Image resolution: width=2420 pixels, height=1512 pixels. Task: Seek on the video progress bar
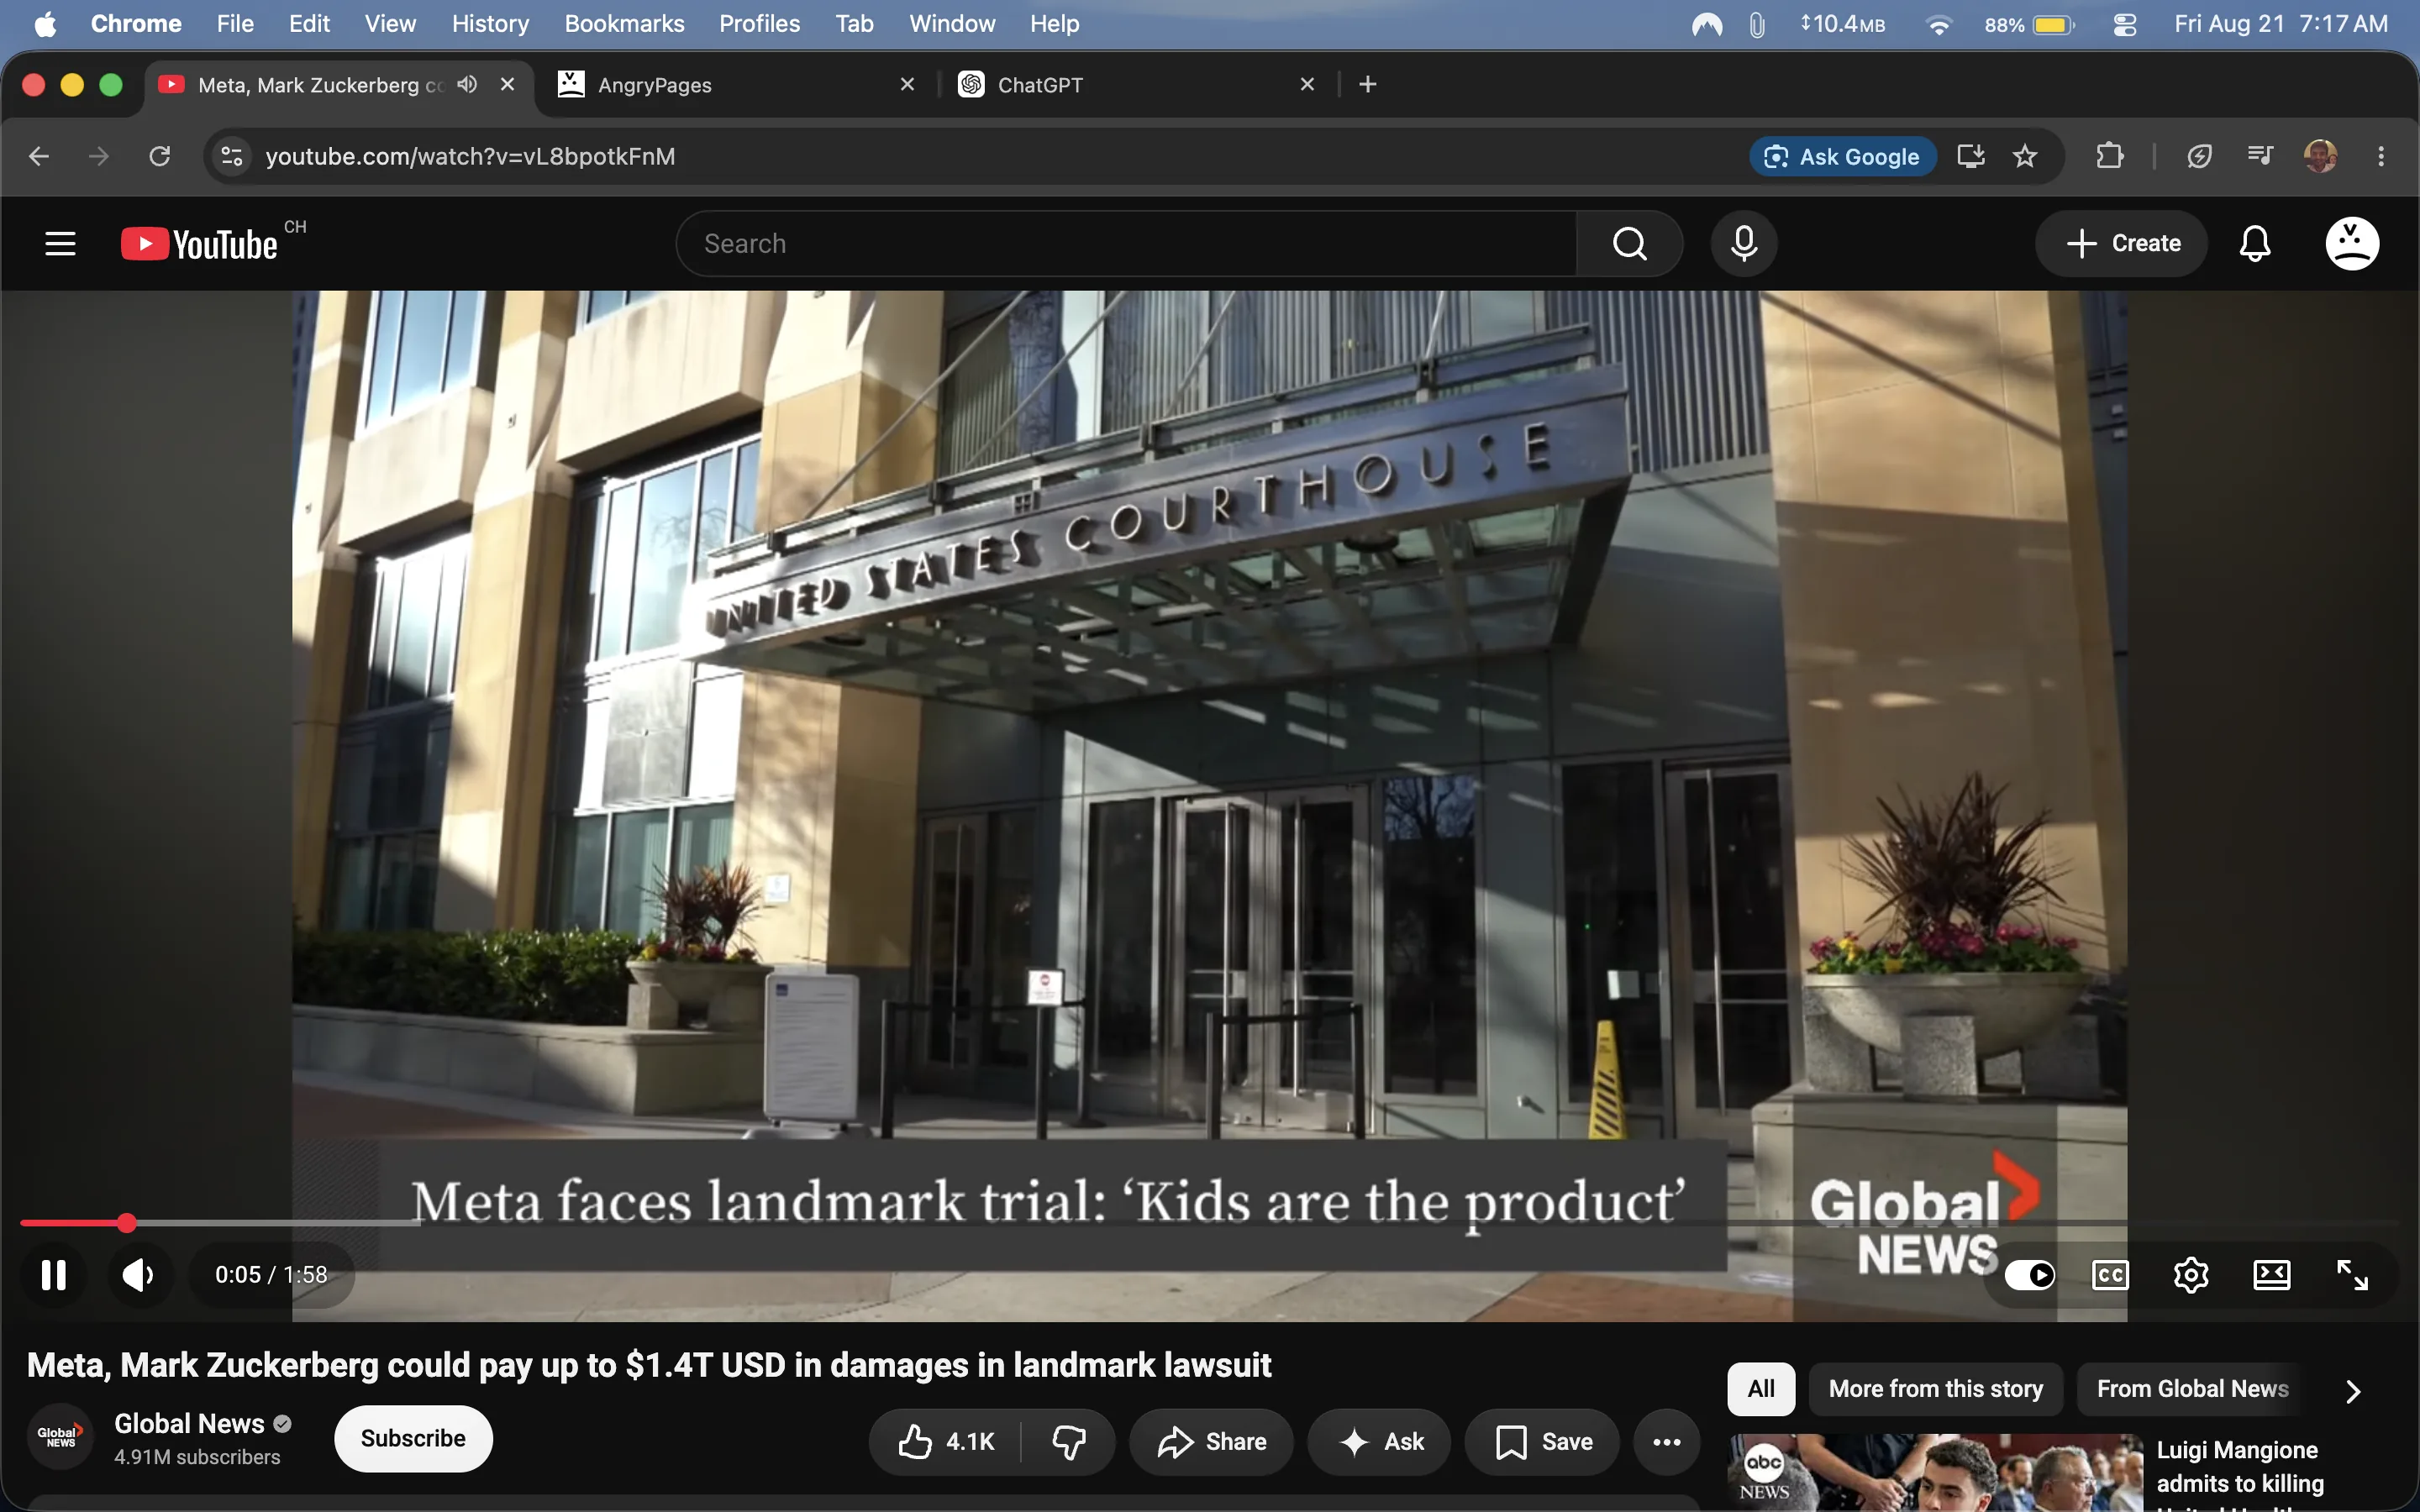tap(1210, 1223)
